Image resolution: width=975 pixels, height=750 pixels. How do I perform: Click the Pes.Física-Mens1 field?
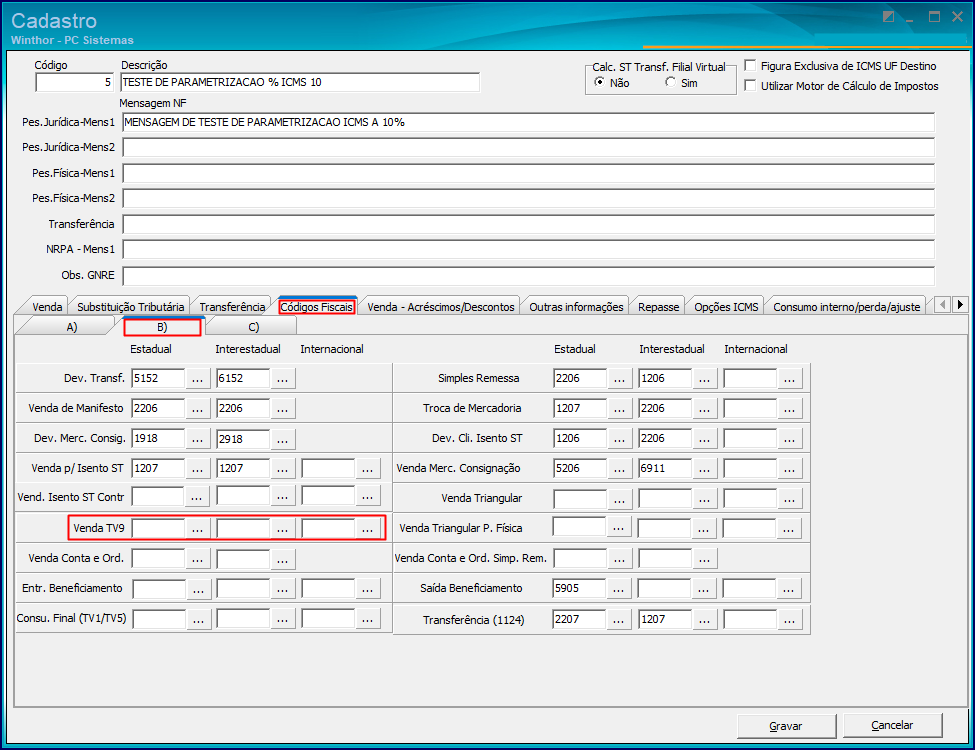[x=529, y=174]
